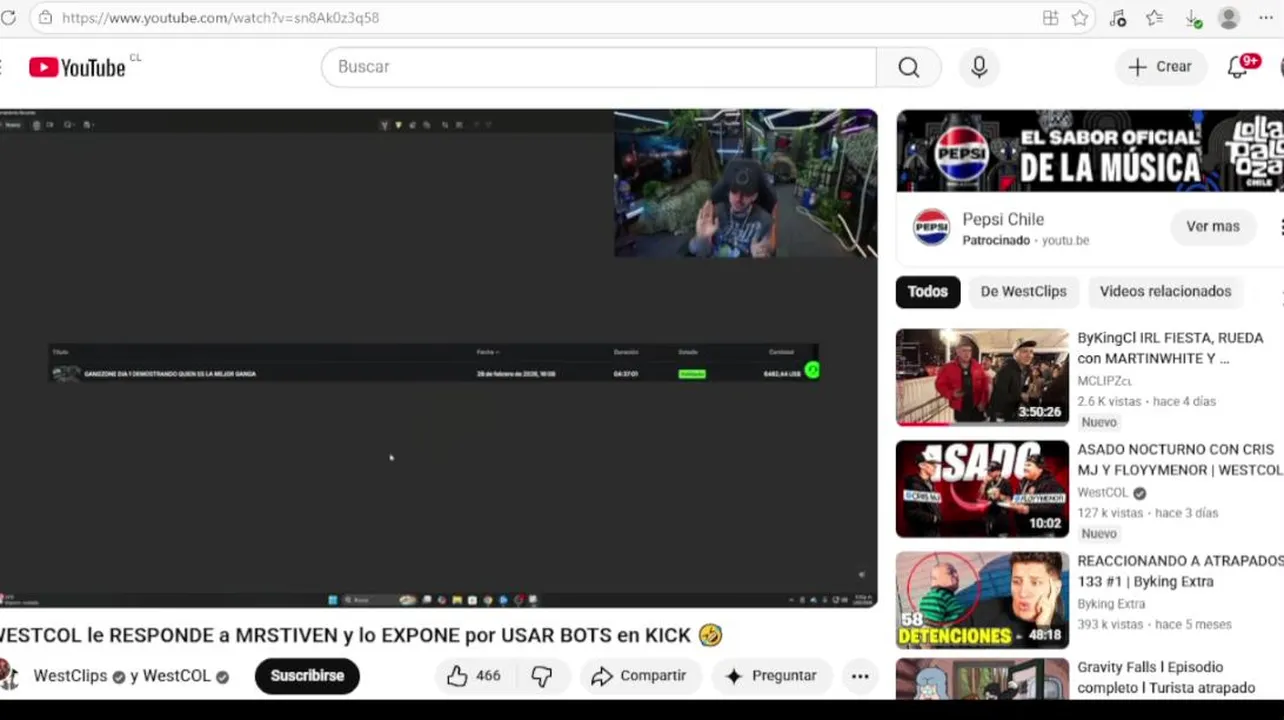This screenshot has height=720, width=1284.
Task: Click the WestClips channel avatar
Action: pos(9,676)
